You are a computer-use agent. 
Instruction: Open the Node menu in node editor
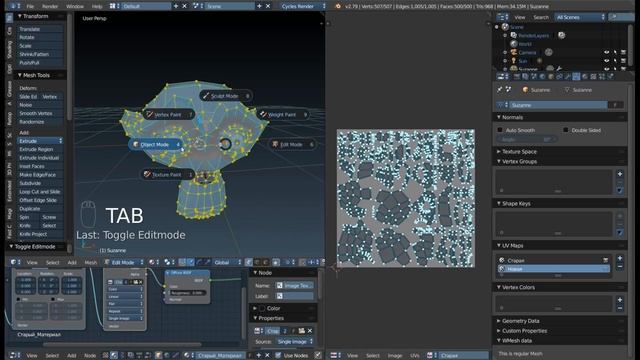90,356
